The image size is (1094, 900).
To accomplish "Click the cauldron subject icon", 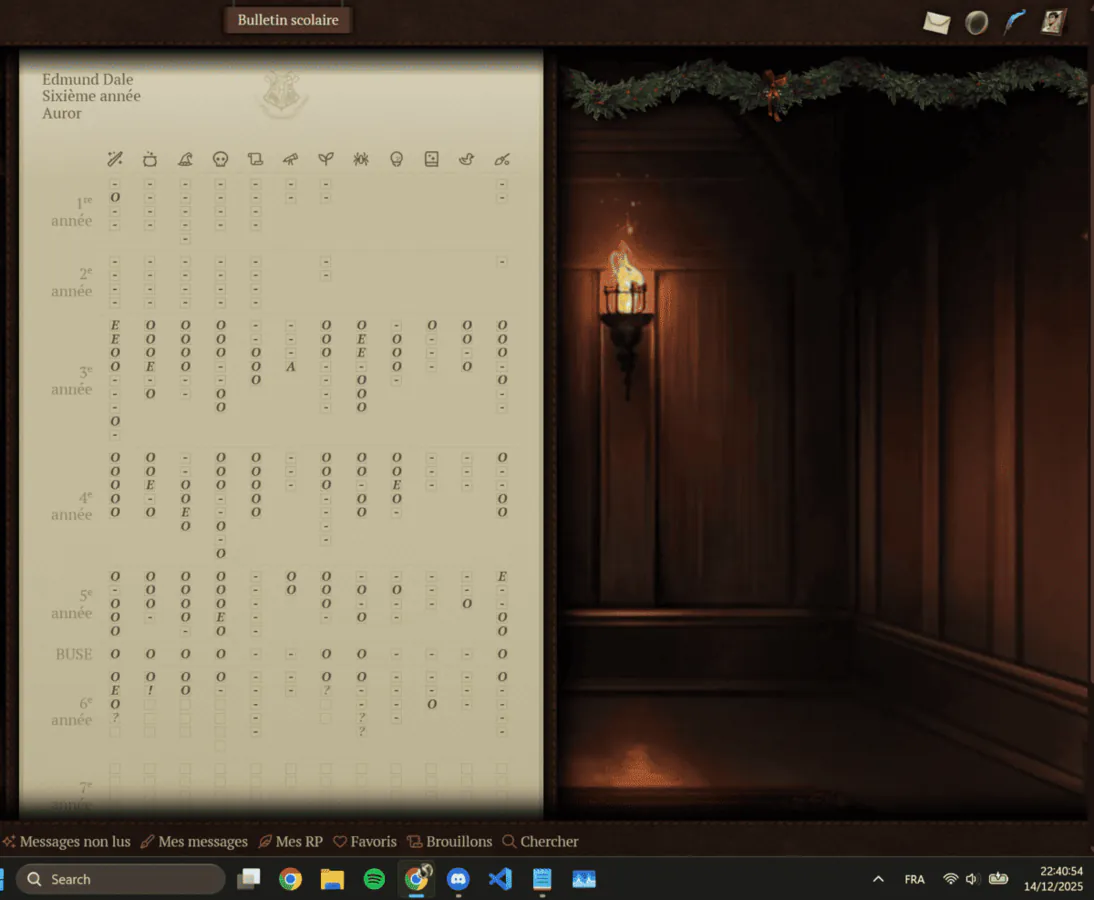I will click(150, 159).
